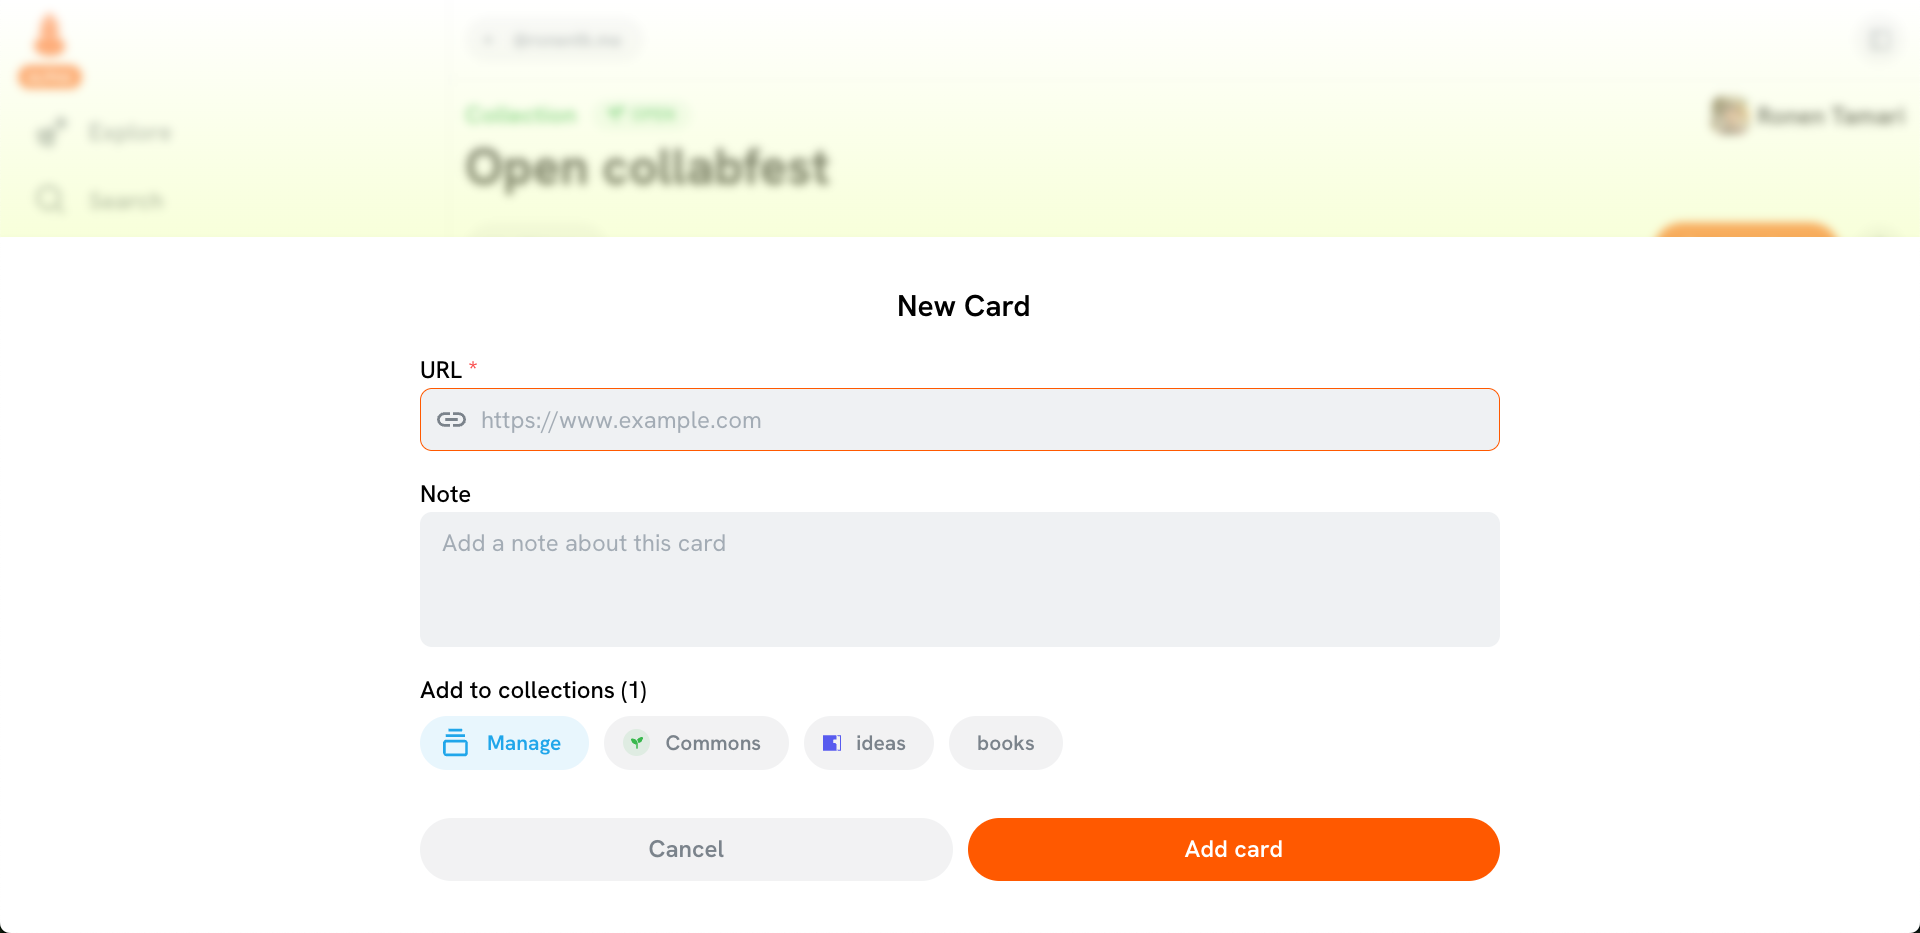Toggle the books collection chip
Viewport: 1920px width, 933px height.
1005,743
